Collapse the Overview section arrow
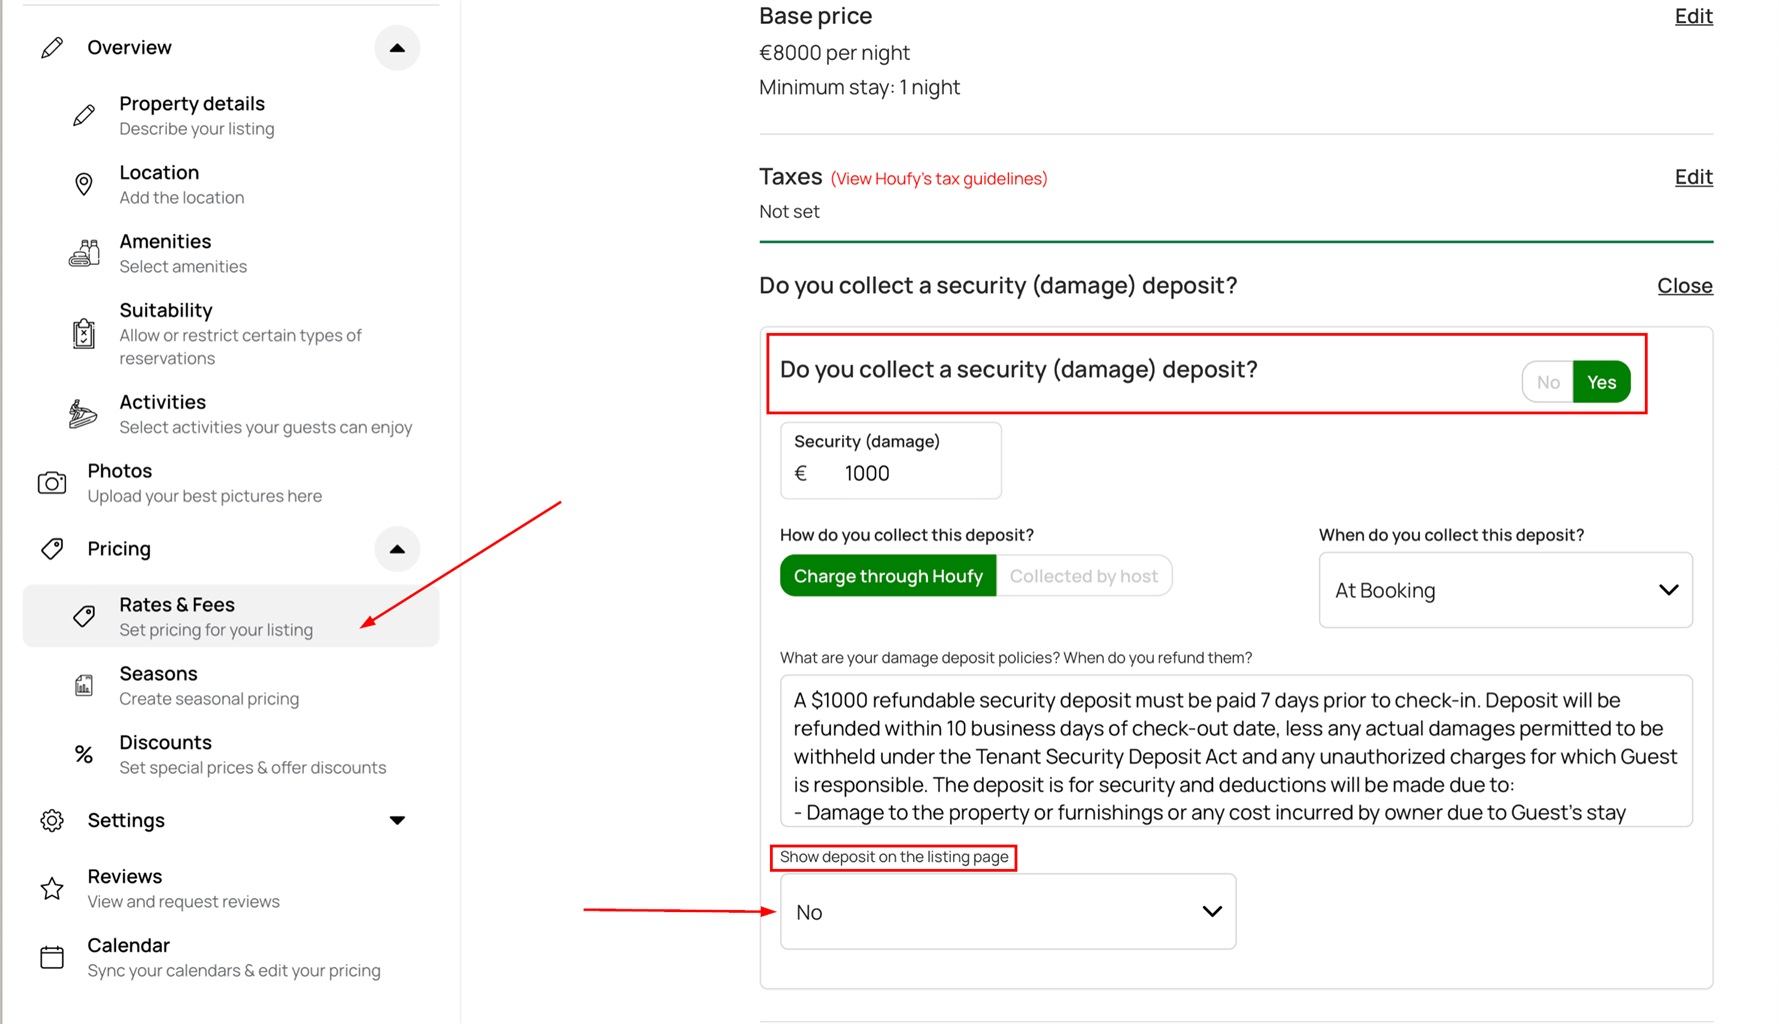Viewport: 1779px width, 1024px height. point(397,48)
